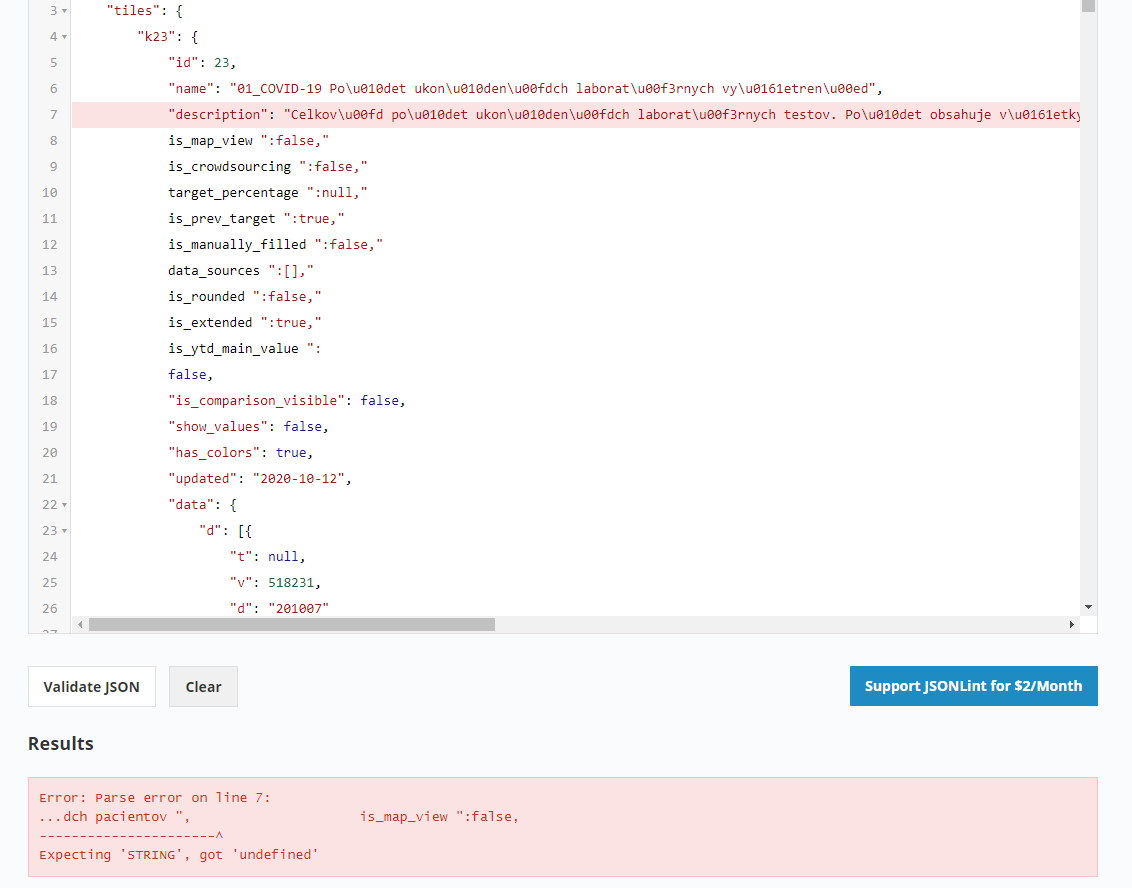This screenshot has width=1132, height=888.
Task: Click the left arrow of the horizontal scrollbar
Action: tap(80, 623)
